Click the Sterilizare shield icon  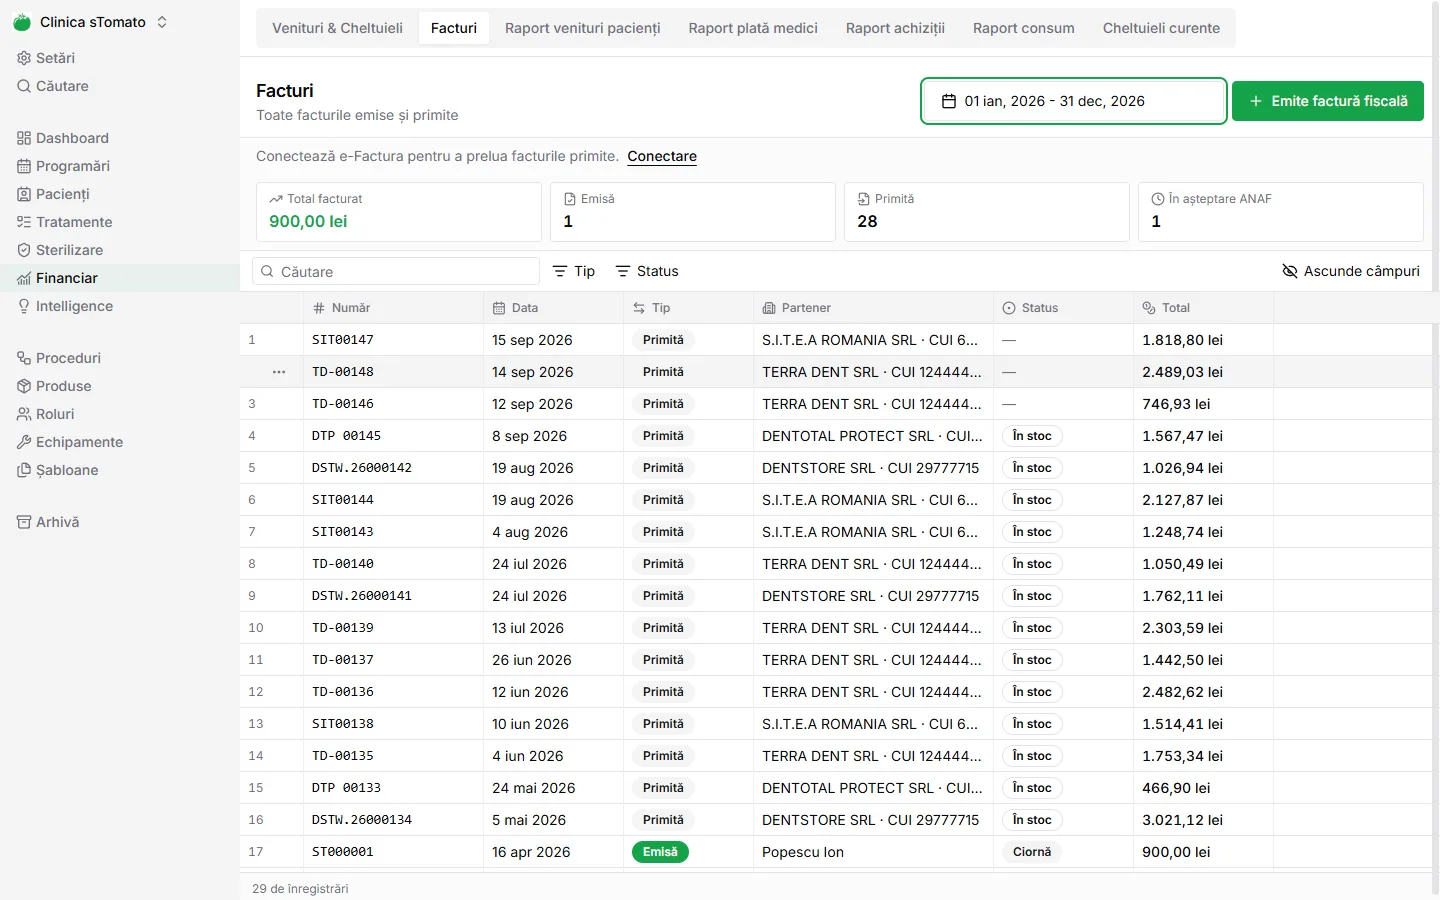click(x=24, y=250)
